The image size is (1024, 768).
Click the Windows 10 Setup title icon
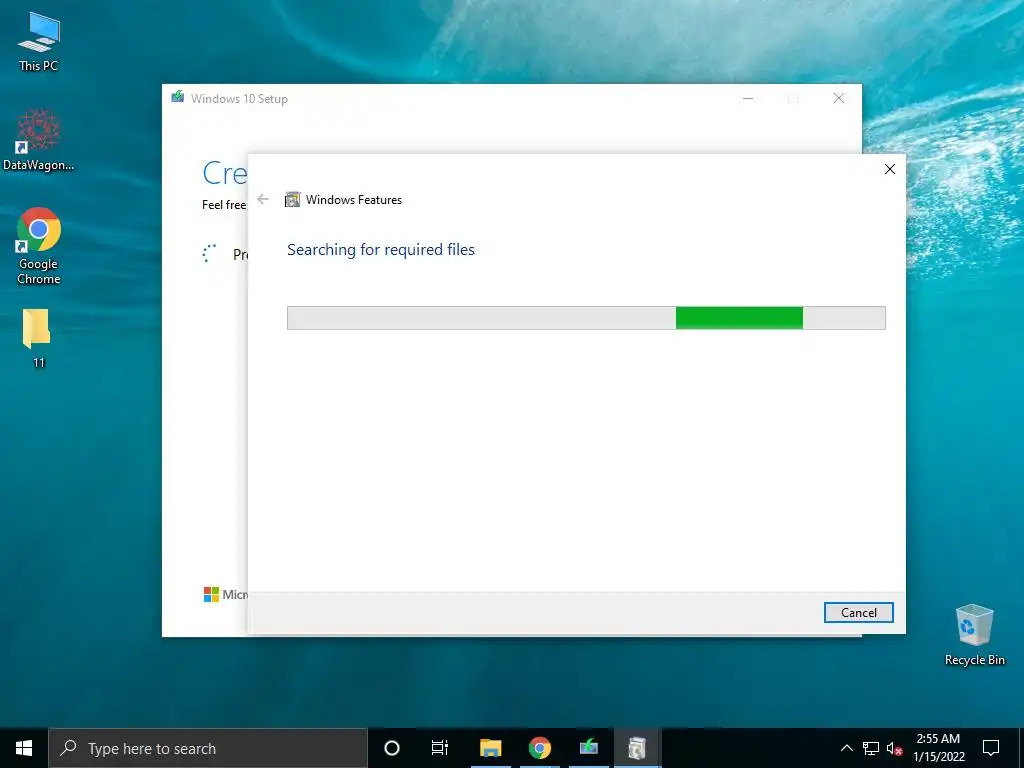pos(178,98)
